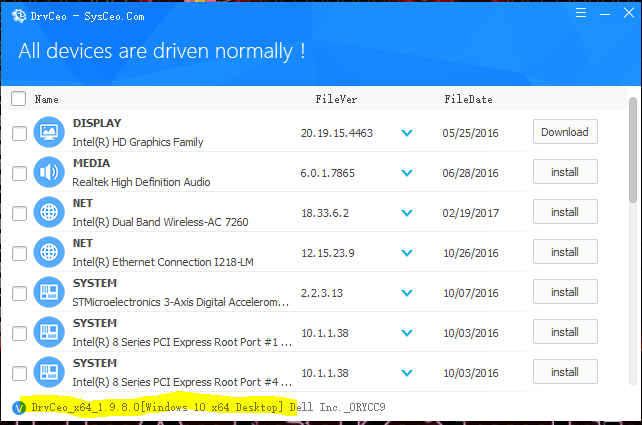Check the Ethernet Connection I218-LM checkbox
The width and height of the screenshot is (642, 425).
tap(19, 253)
